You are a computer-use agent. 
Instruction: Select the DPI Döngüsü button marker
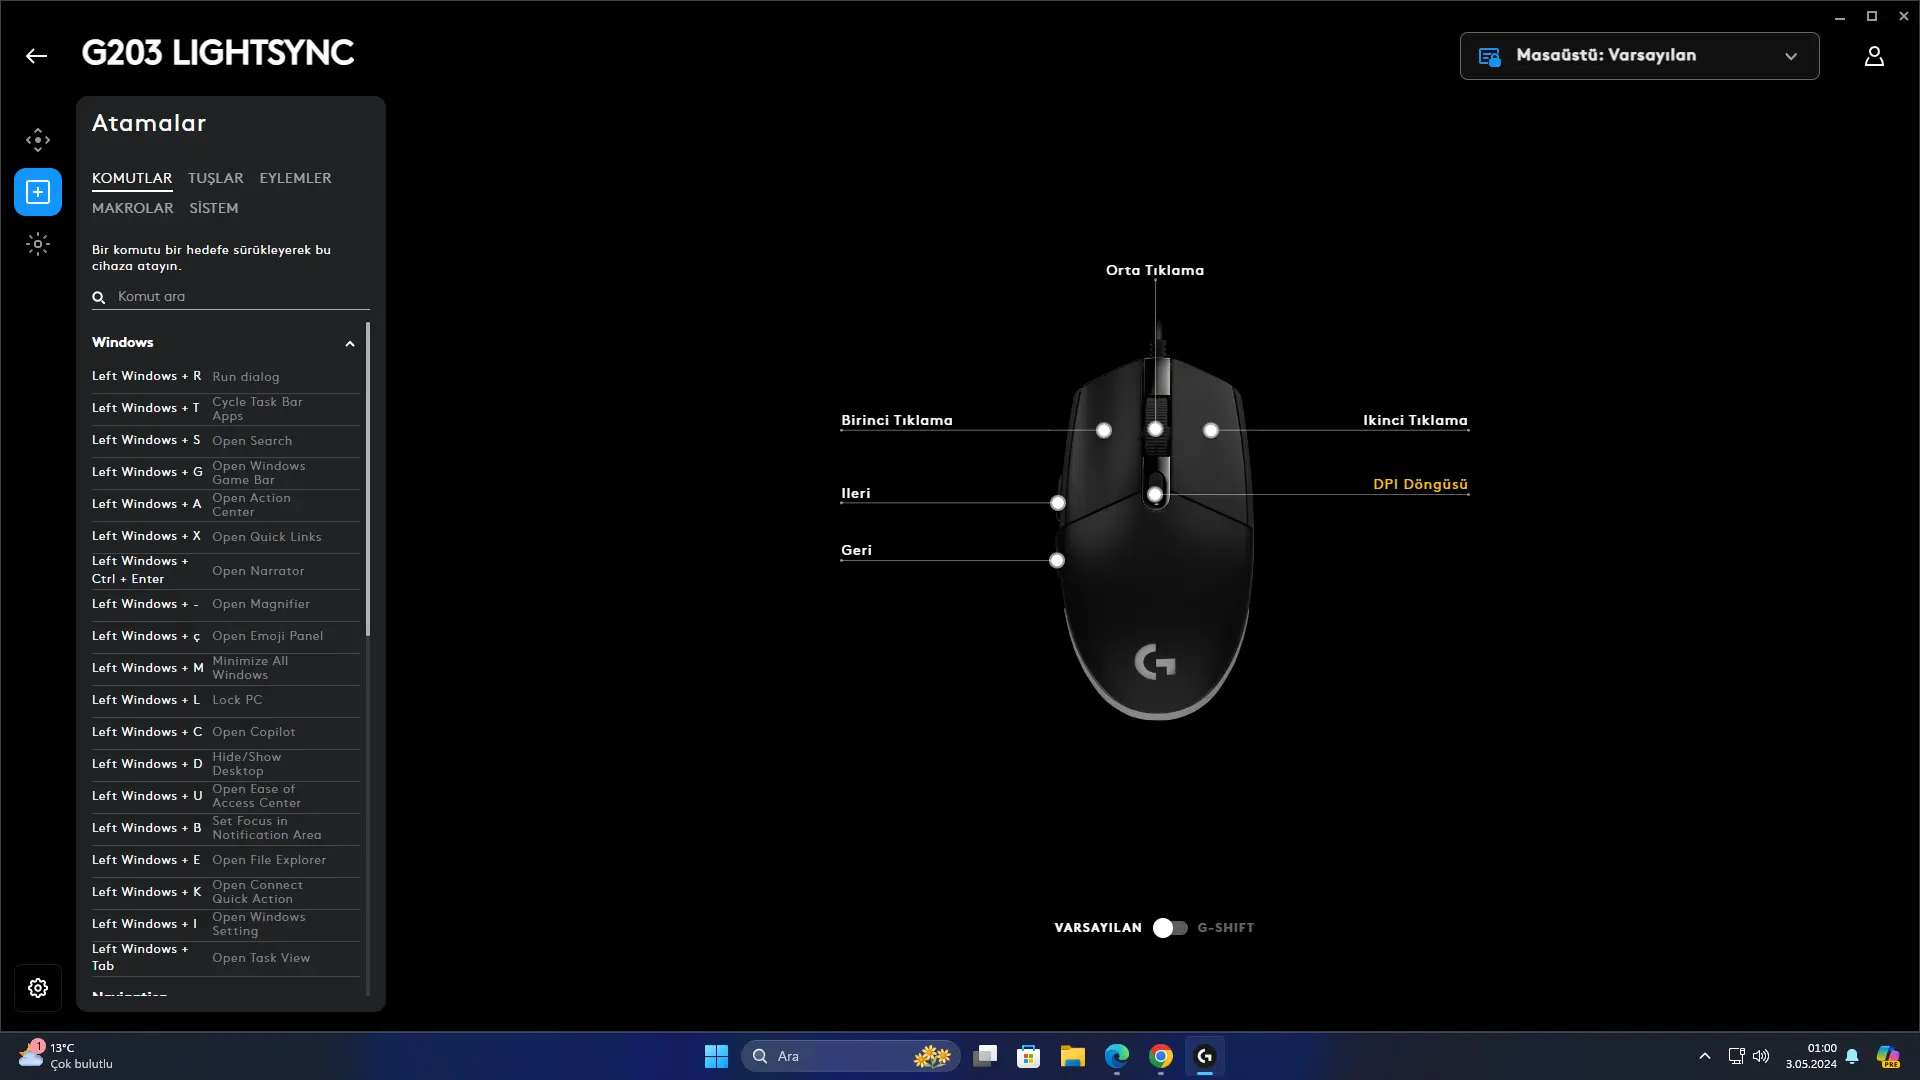coord(1155,494)
